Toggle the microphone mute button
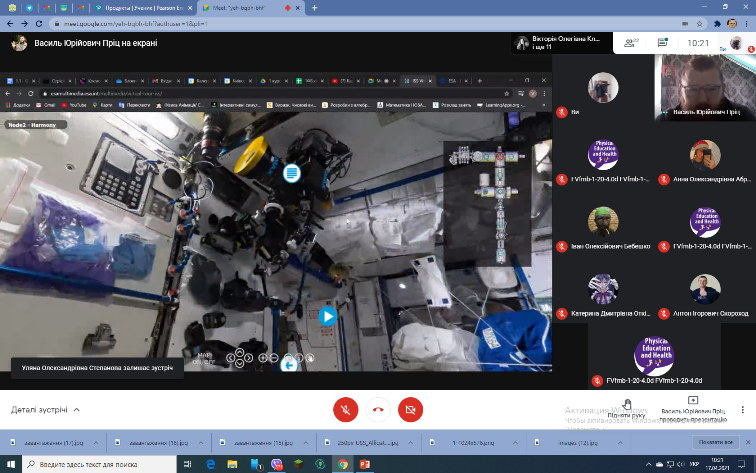 [345, 409]
